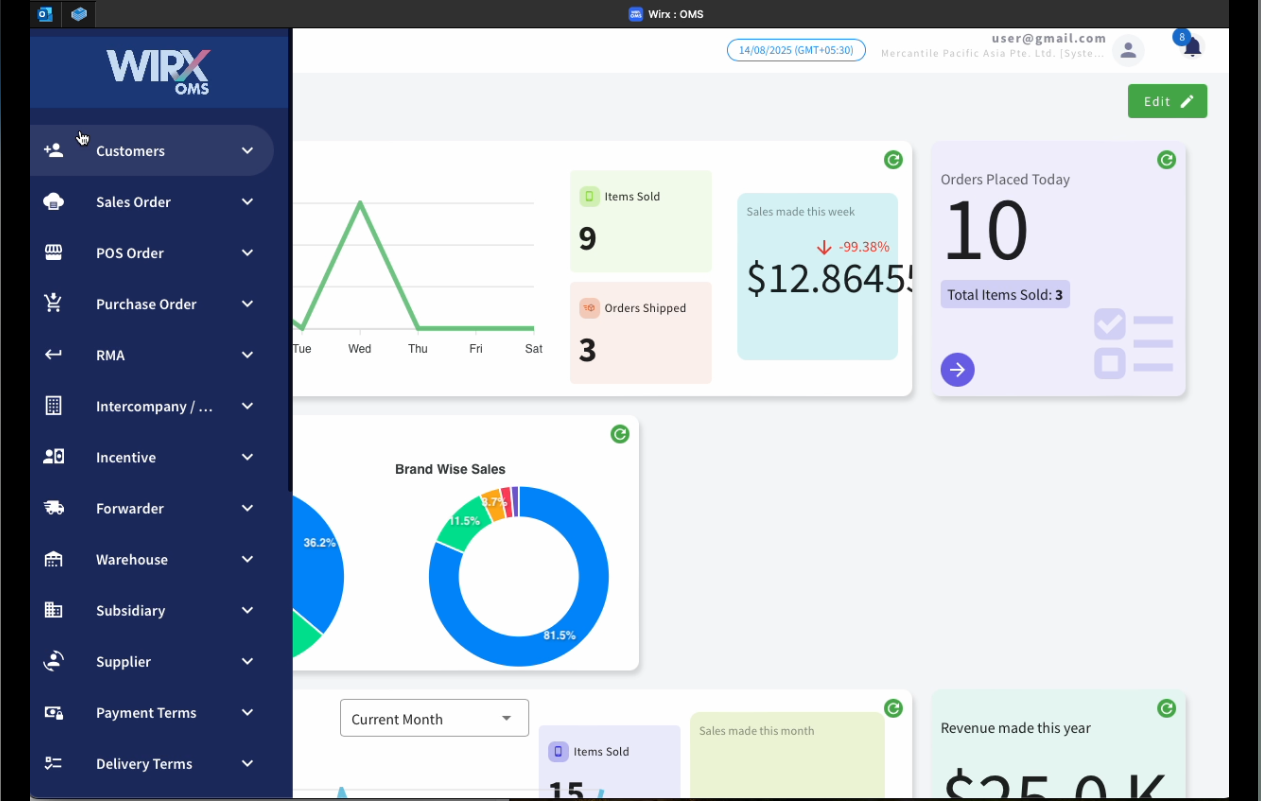The image size is (1261, 801).
Task: Open the Incentive menu item
Action: pyautogui.click(x=126, y=457)
